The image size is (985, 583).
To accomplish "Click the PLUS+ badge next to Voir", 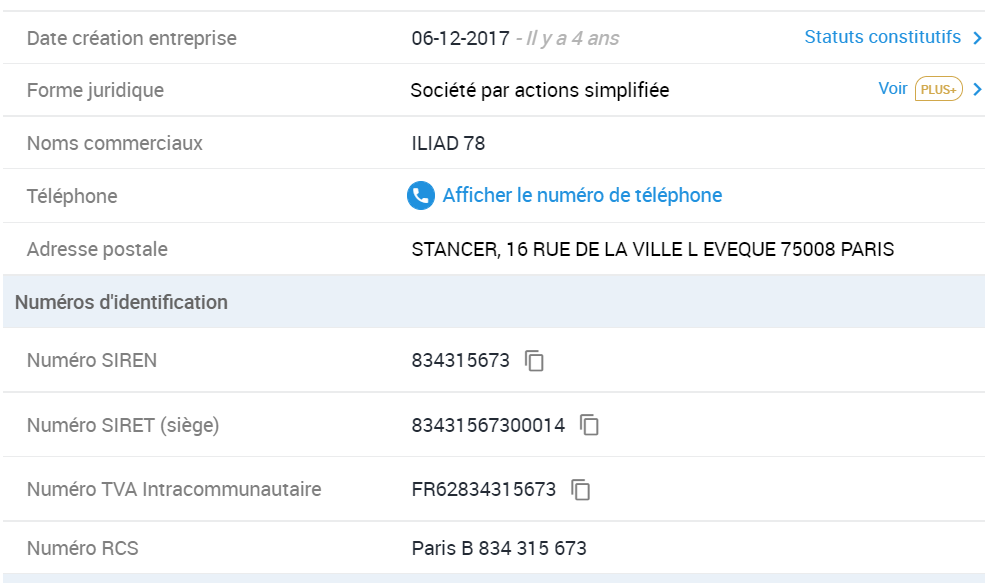I will tap(939, 89).
